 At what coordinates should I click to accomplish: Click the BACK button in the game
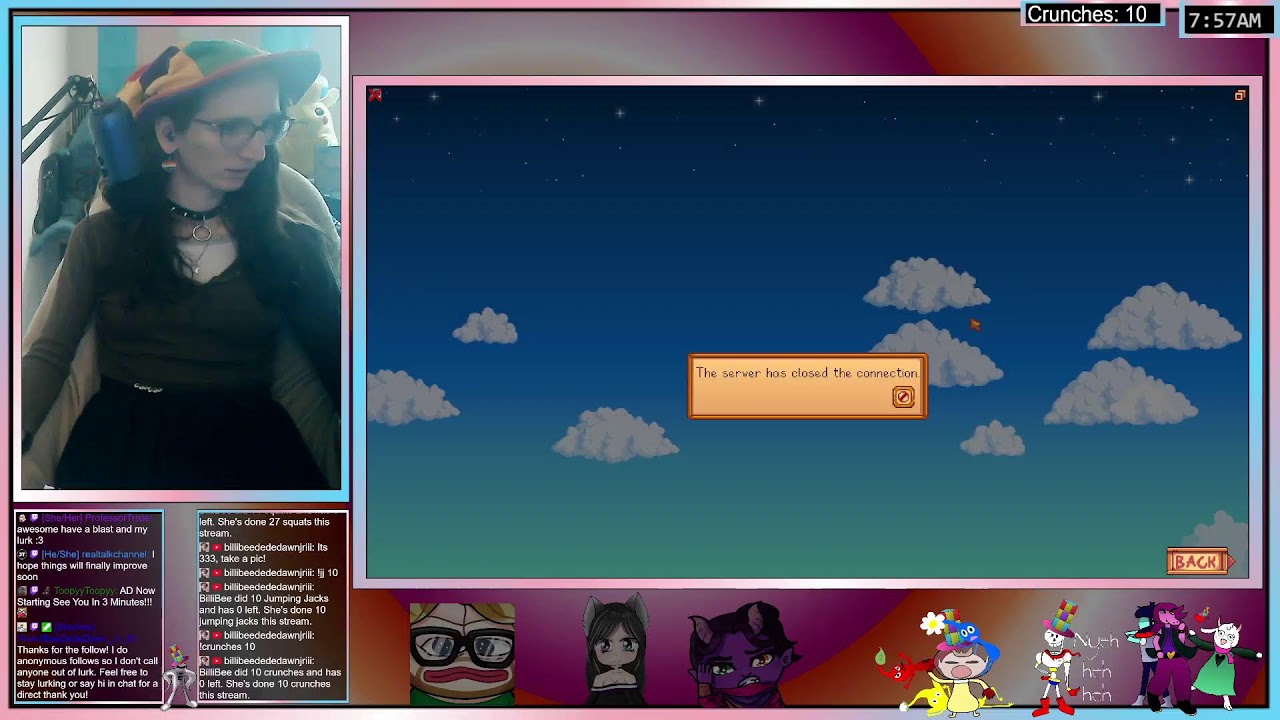click(x=1200, y=562)
